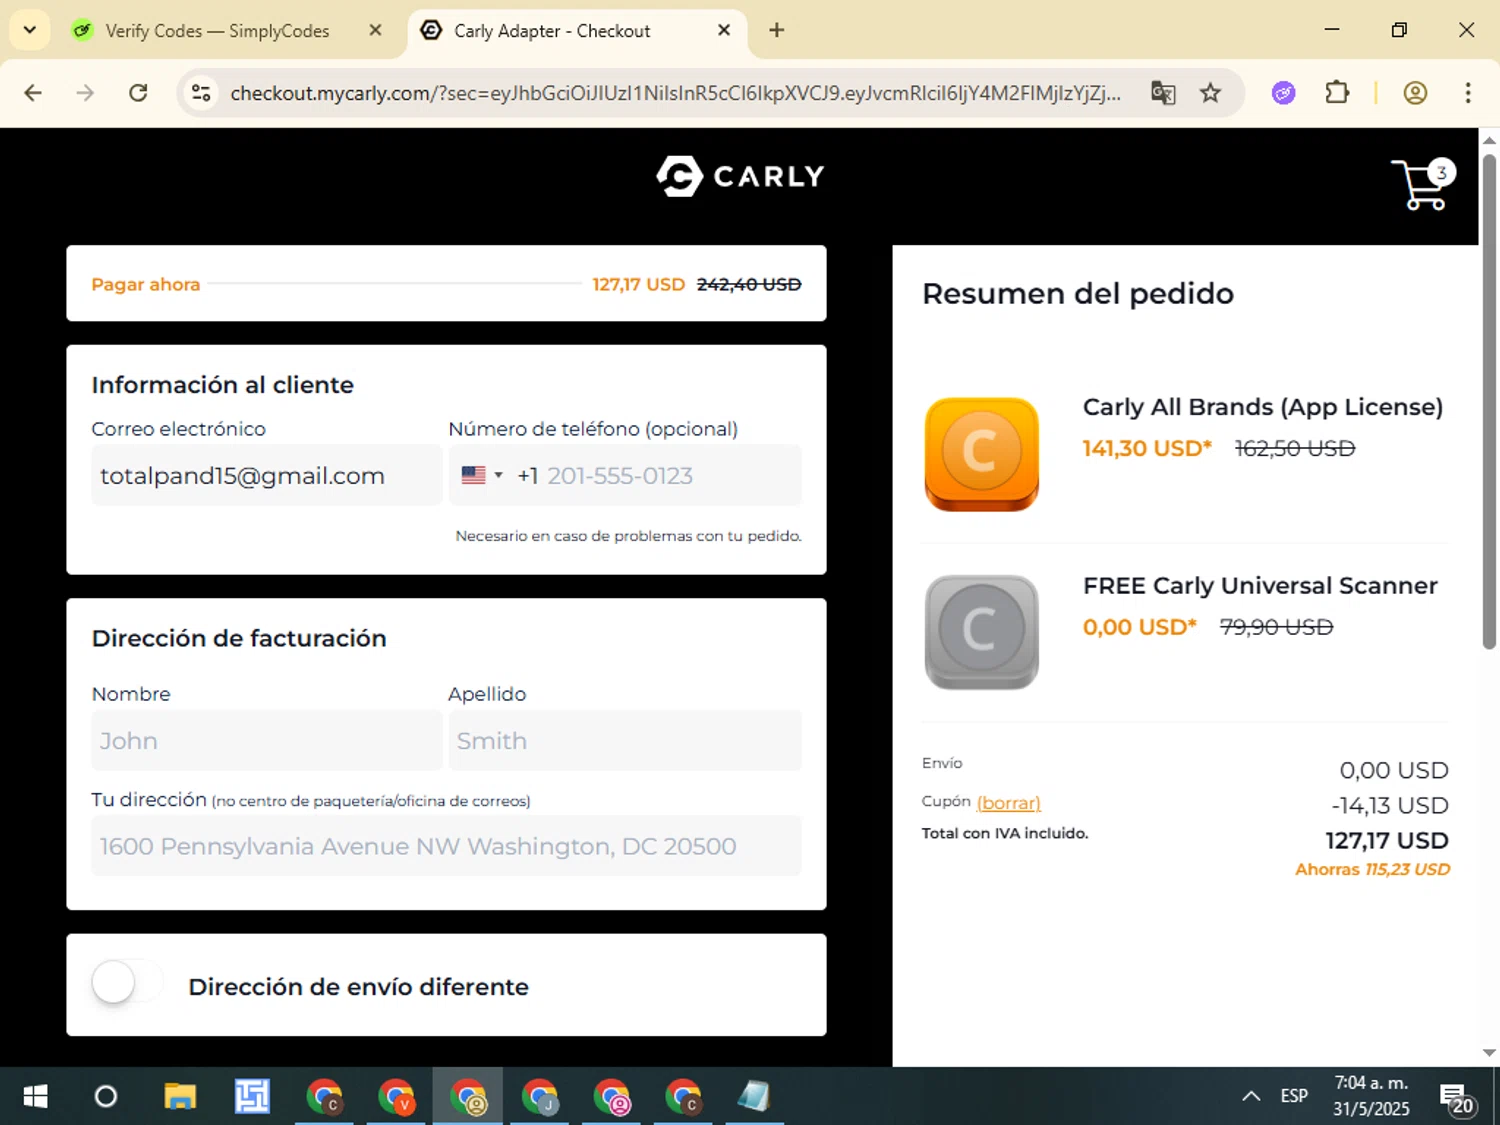This screenshot has width=1500, height=1125.
Task: Click FREE Carly Universal Scanner title
Action: click(x=1260, y=585)
